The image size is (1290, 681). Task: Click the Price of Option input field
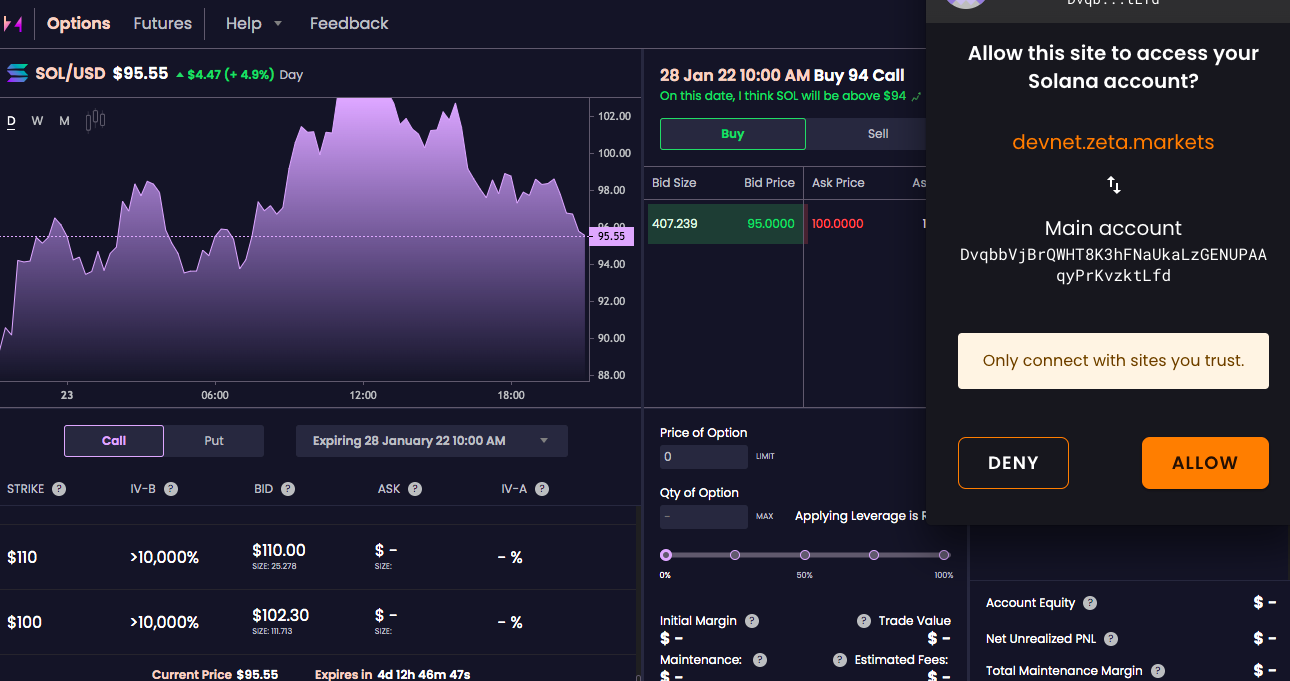[704, 457]
